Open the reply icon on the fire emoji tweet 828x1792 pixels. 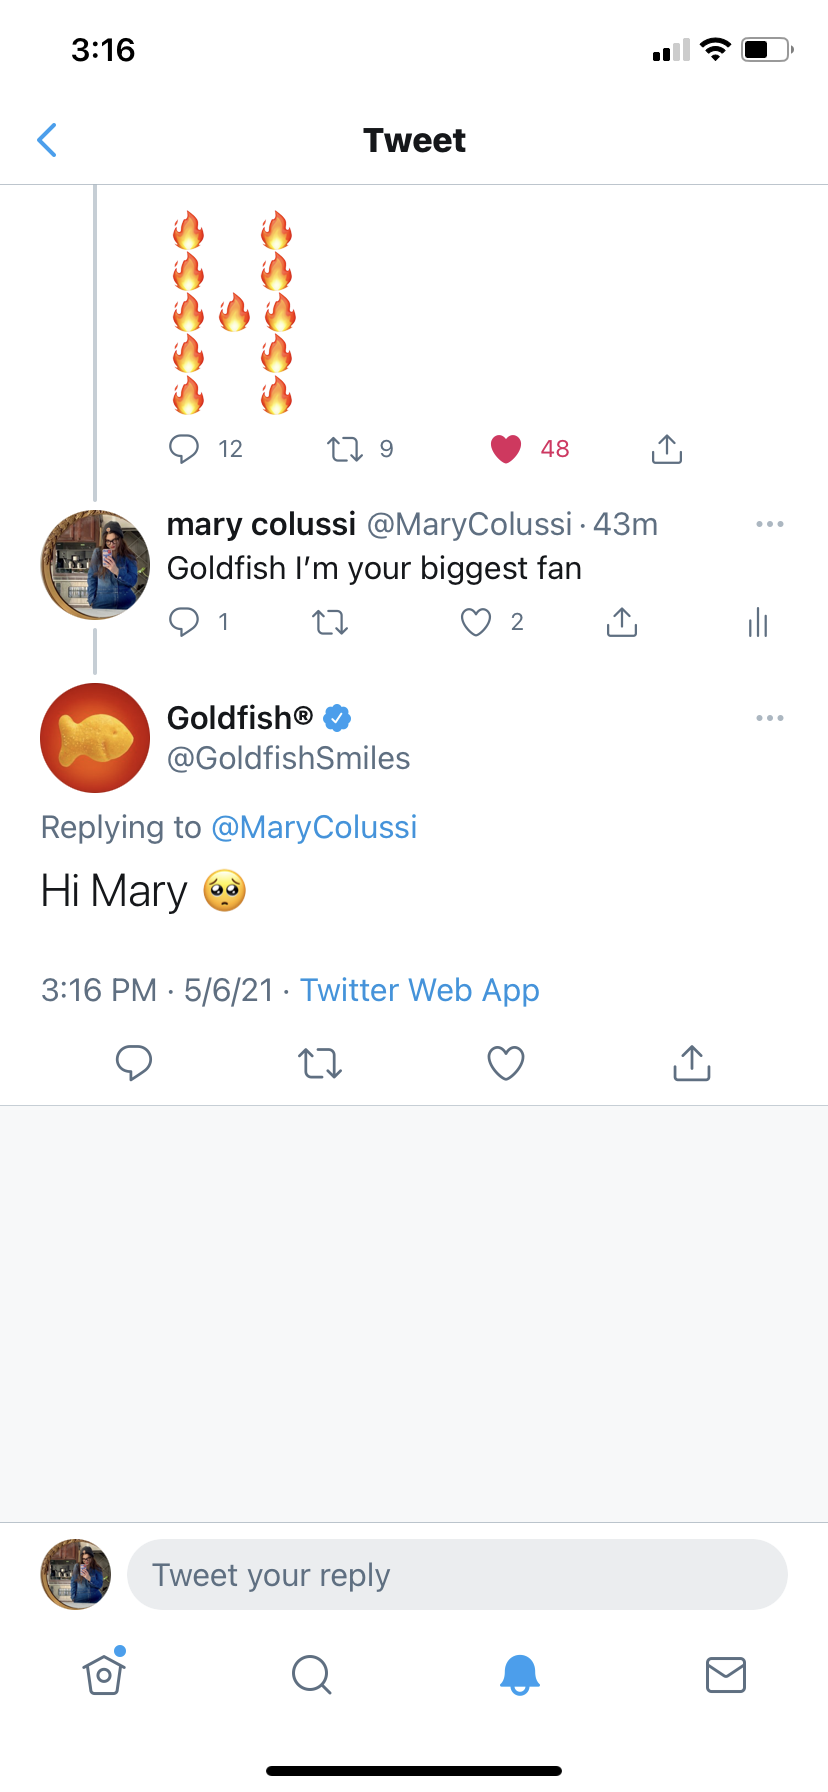[x=185, y=449]
